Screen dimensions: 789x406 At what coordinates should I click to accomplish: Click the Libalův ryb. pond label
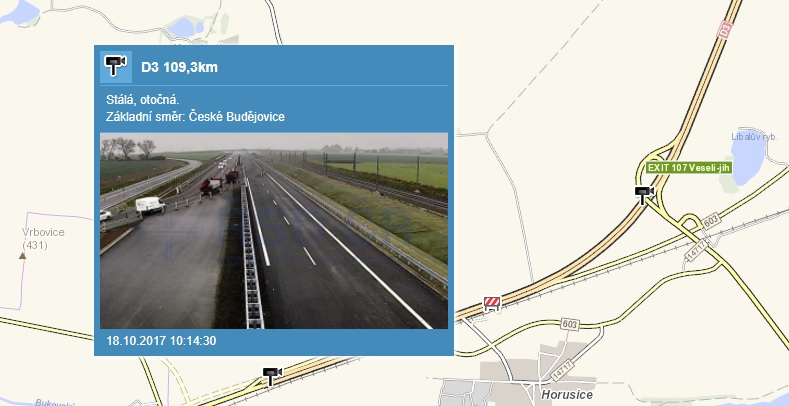(754, 137)
